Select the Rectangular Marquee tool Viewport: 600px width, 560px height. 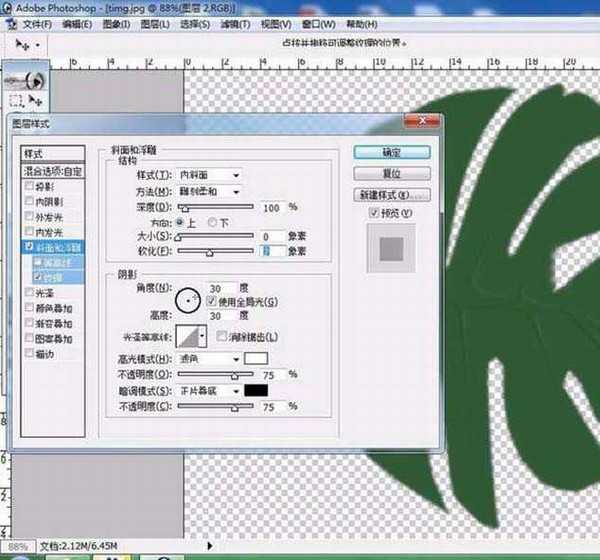click(17, 101)
